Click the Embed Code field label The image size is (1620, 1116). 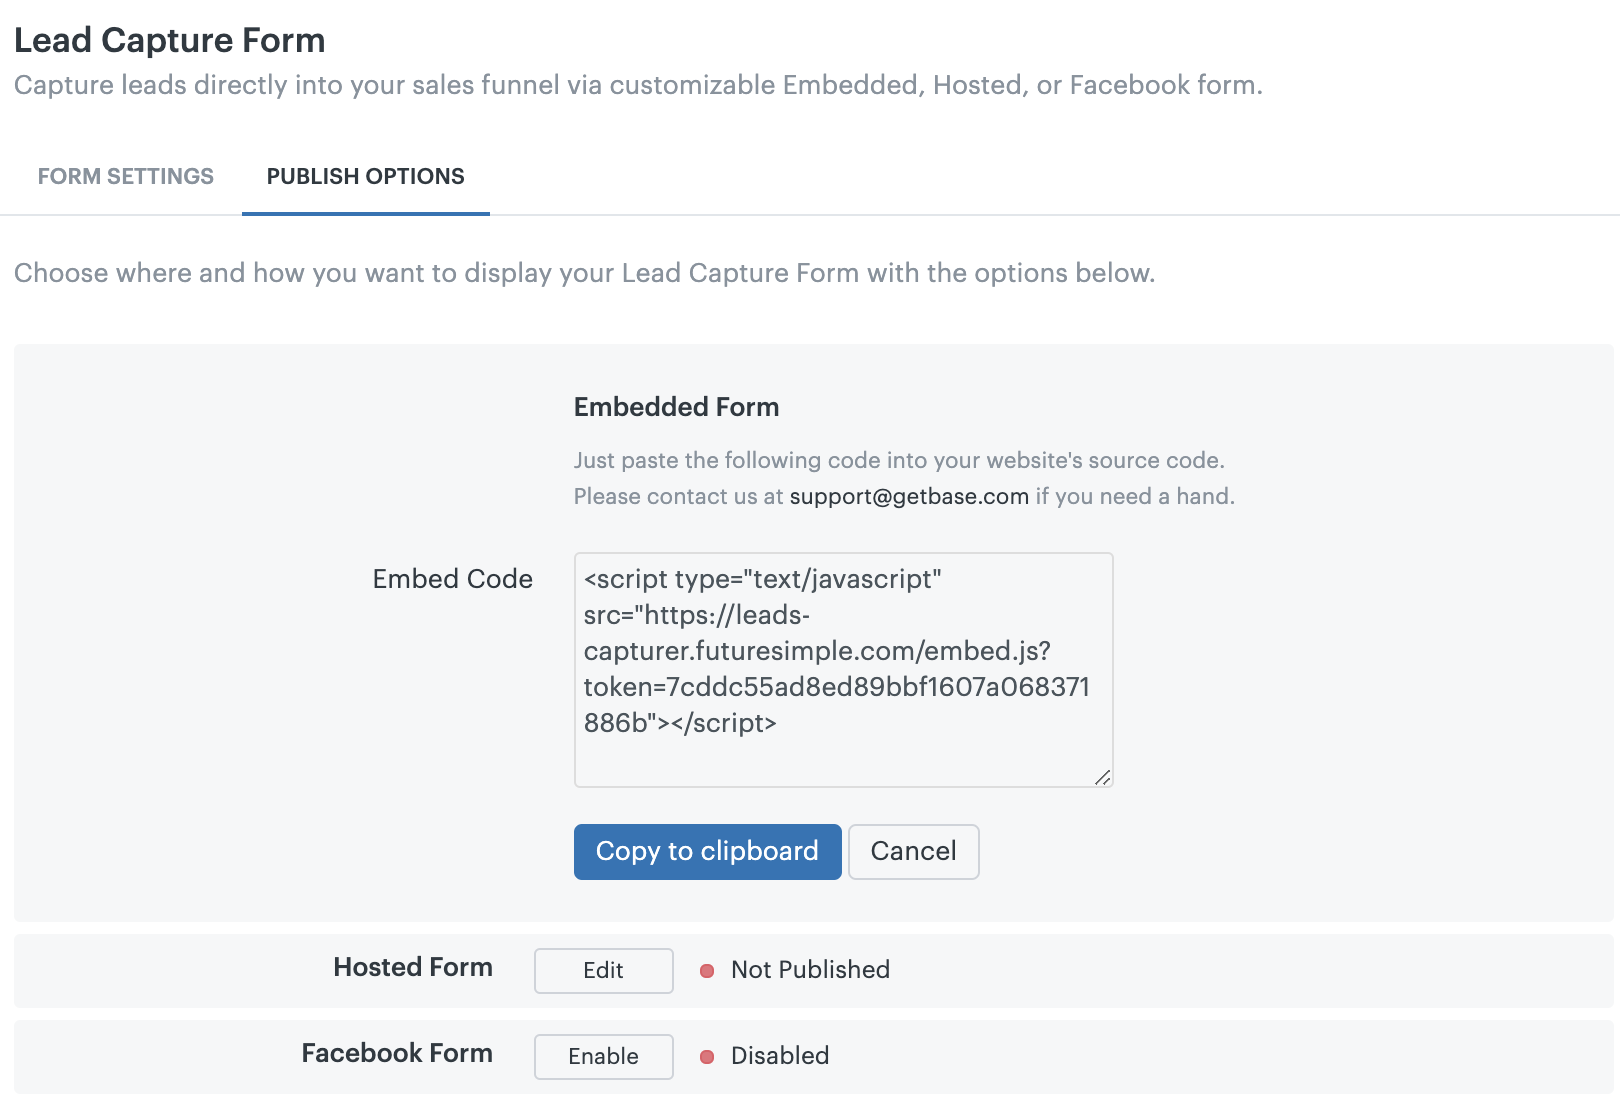pos(452,579)
